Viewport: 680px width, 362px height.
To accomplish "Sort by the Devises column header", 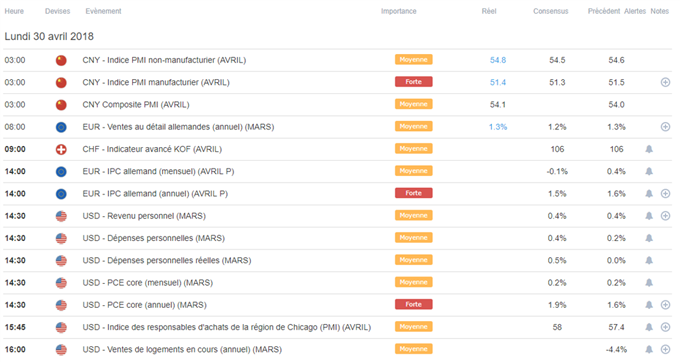I will coord(57,11).
